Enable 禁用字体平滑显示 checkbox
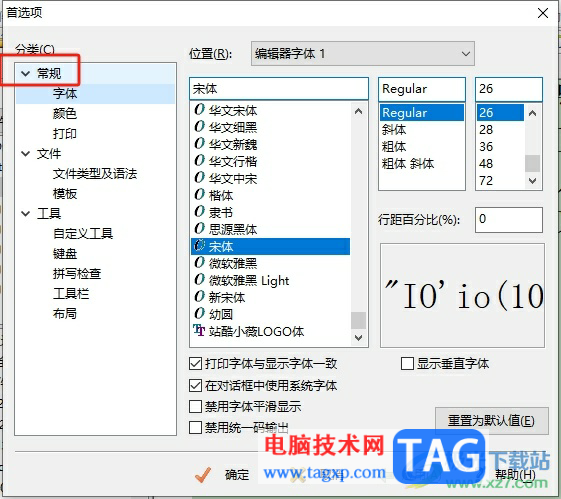Screen dimensions: 561x499 [195, 406]
